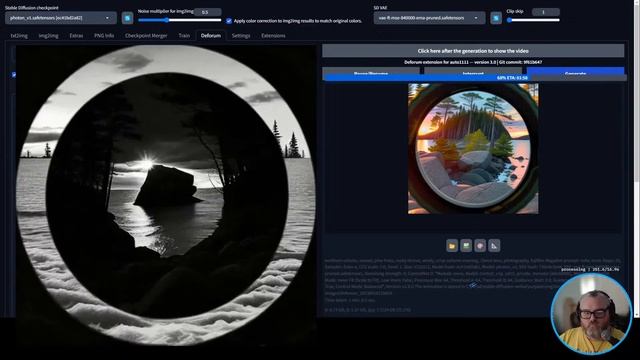Click the triangle ruler icon below the preview

[x=494, y=246]
